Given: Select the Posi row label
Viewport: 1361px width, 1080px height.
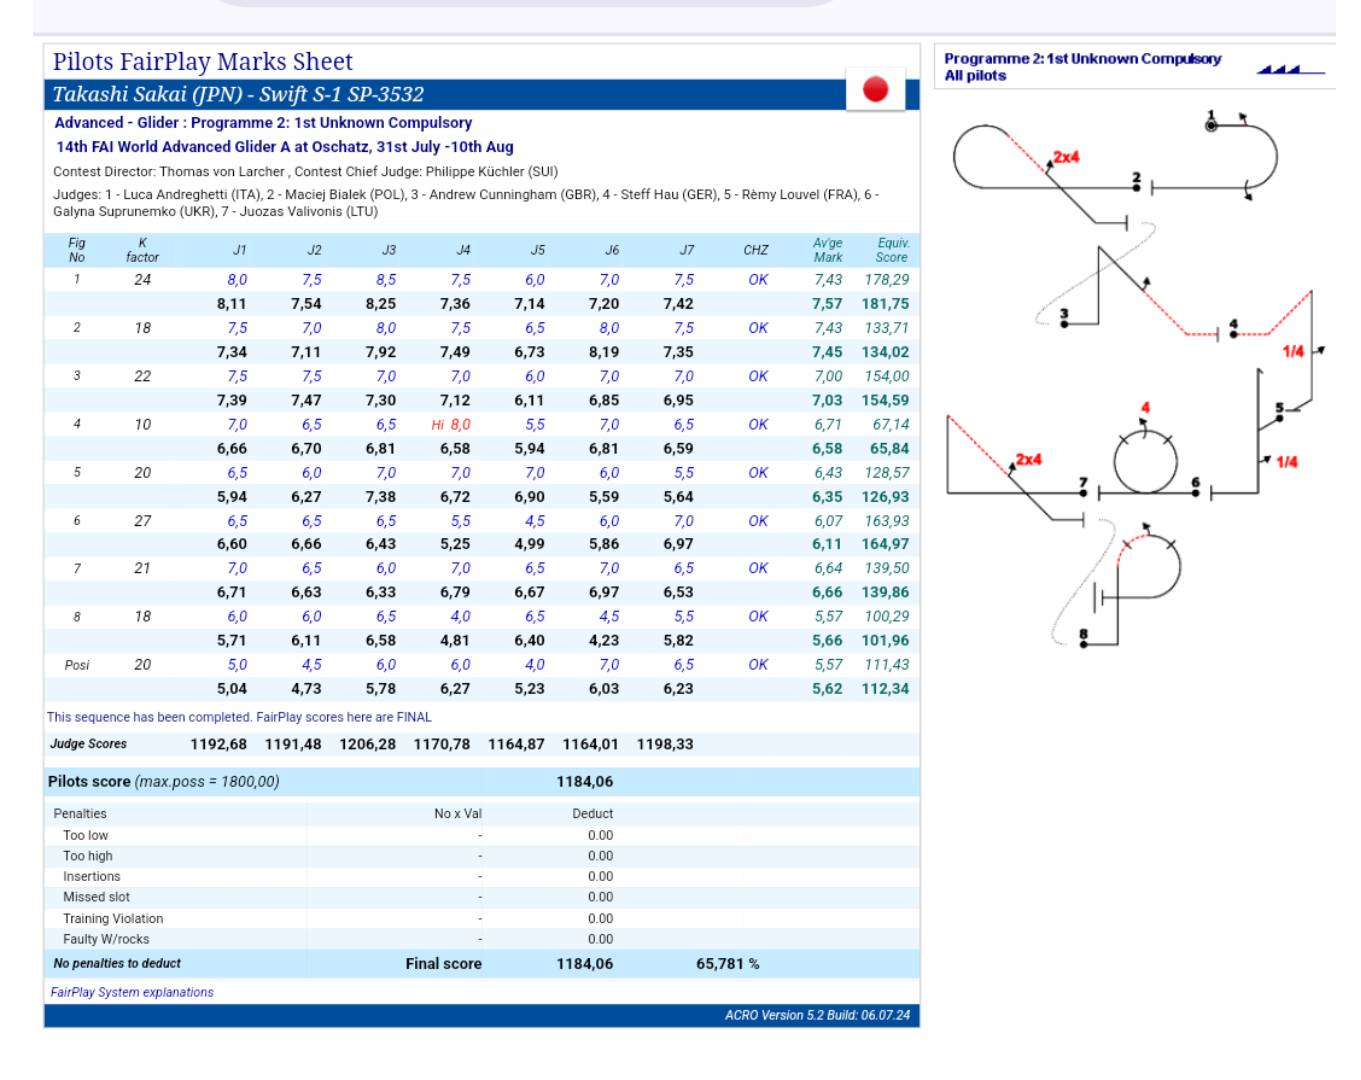Looking at the screenshot, I should (x=77, y=665).
